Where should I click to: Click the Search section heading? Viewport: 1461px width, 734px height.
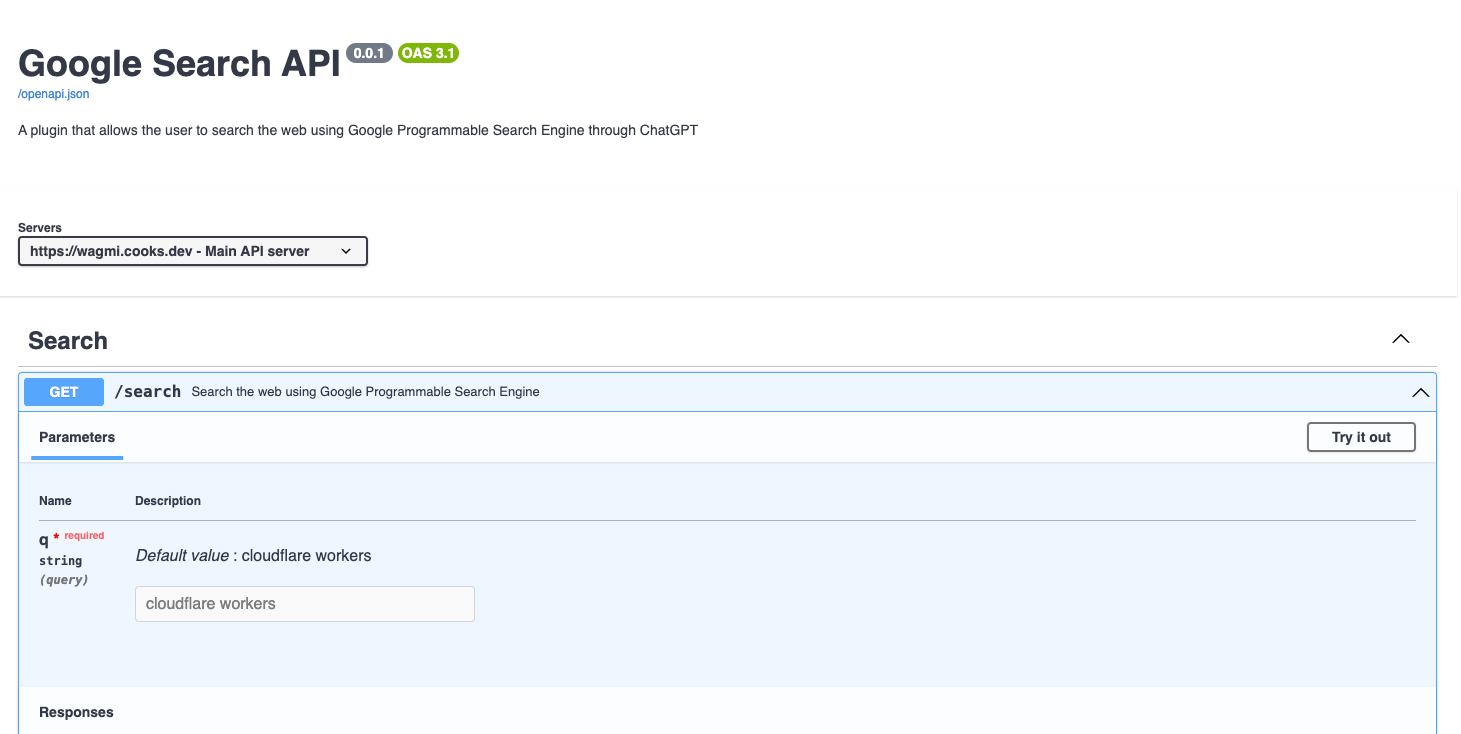pyautogui.click(x=67, y=341)
